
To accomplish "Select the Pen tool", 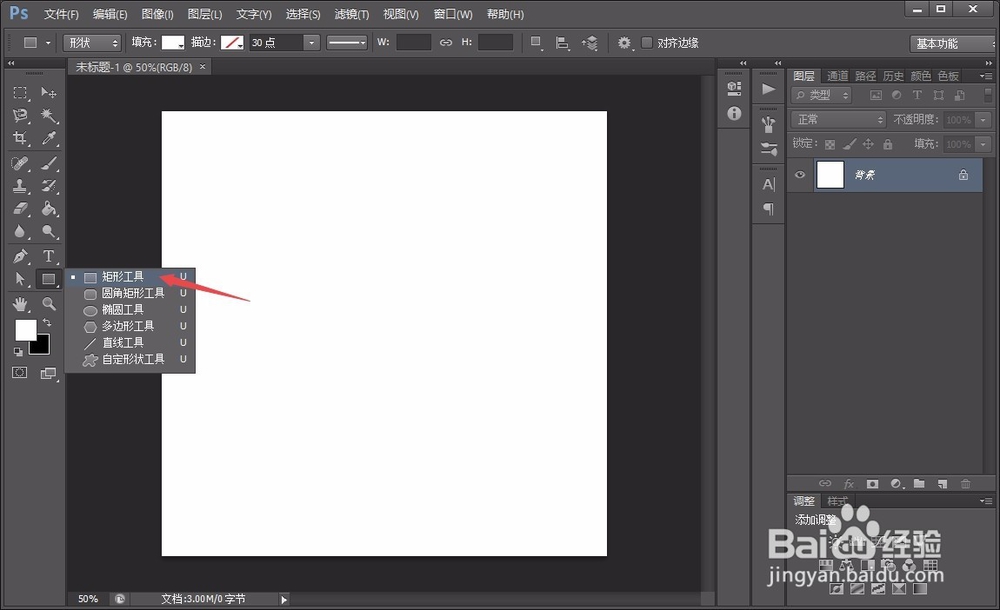I will (22, 256).
